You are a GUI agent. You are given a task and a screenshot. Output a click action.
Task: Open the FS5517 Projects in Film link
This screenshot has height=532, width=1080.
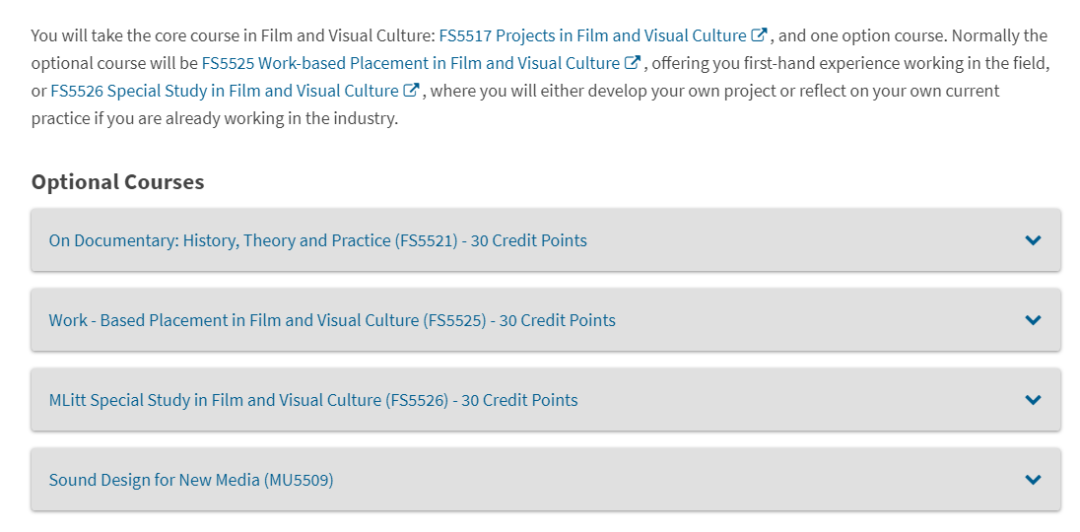pyautogui.click(x=592, y=36)
